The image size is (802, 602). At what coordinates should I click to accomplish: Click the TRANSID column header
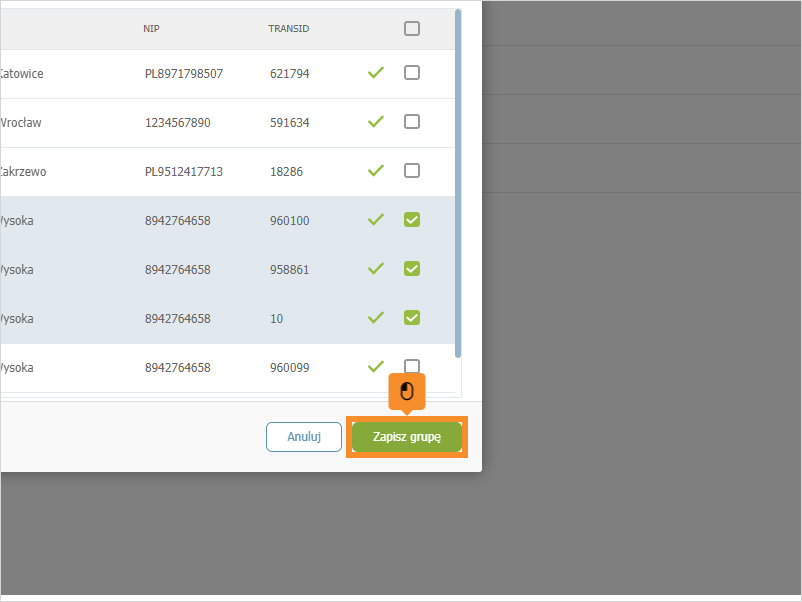(288, 29)
